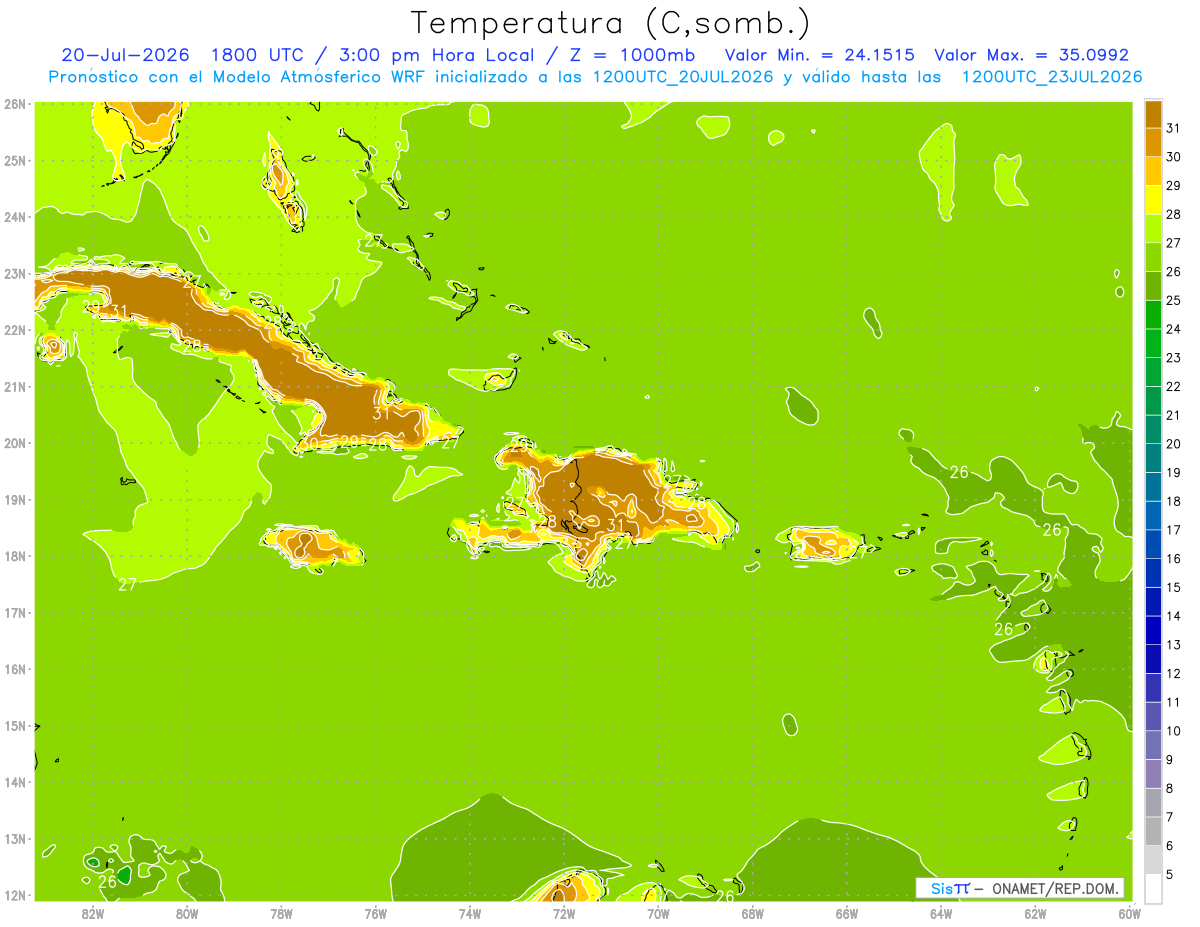Image resolution: width=1200 pixels, height=927 pixels.
Task: Click the dark orange-brown swatch atop color scale
Action: point(1153,114)
